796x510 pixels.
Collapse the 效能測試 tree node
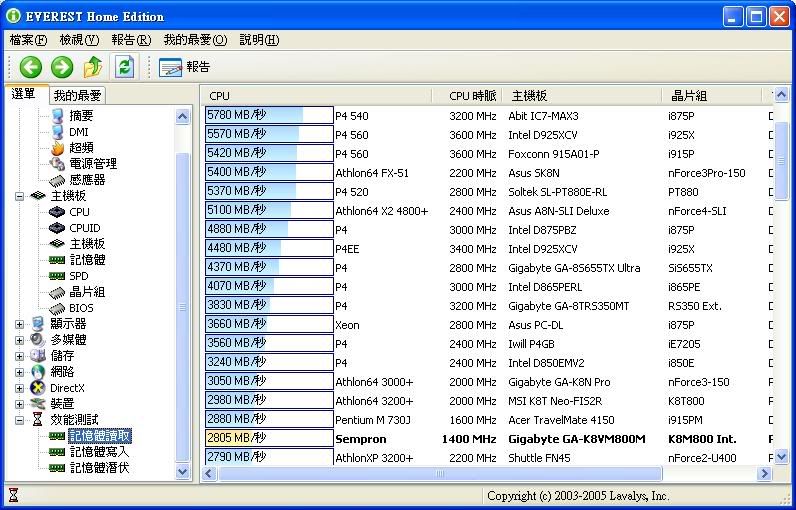pos(19,420)
